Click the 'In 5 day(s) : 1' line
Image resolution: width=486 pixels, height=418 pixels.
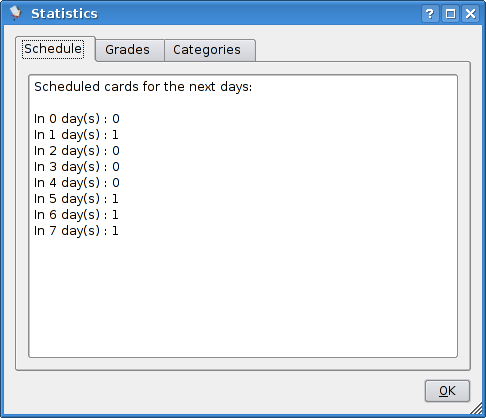pyautogui.click(x=76, y=199)
